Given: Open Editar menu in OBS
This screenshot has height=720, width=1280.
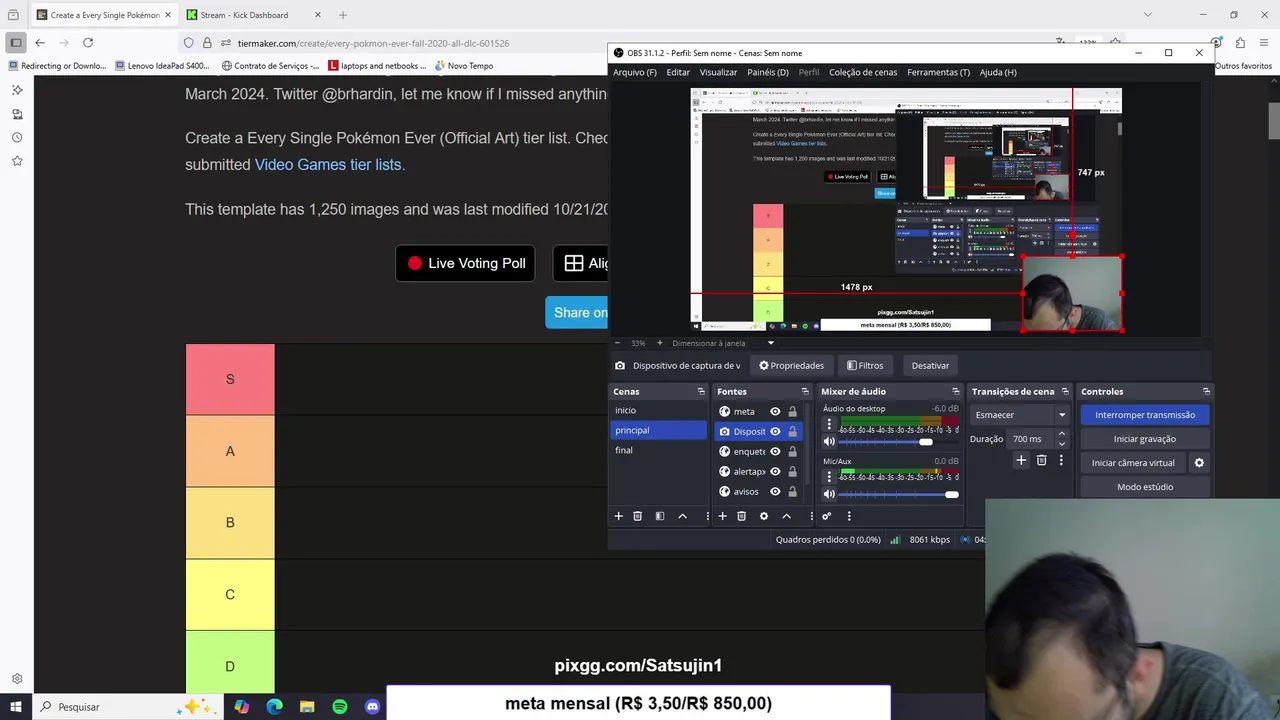Looking at the screenshot, I should 678,72.
